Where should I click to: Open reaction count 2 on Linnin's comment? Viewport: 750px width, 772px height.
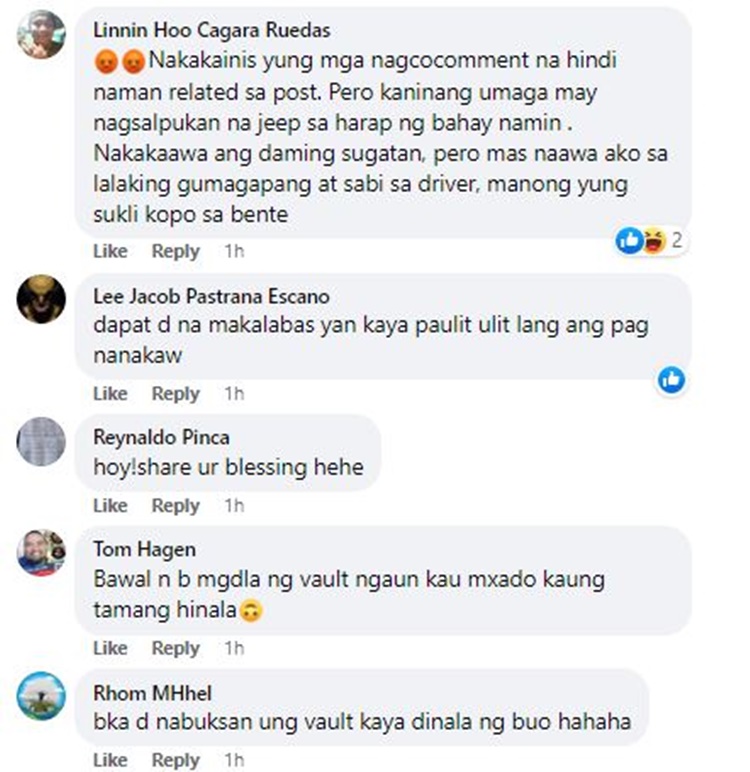click(x=677, y=240)
